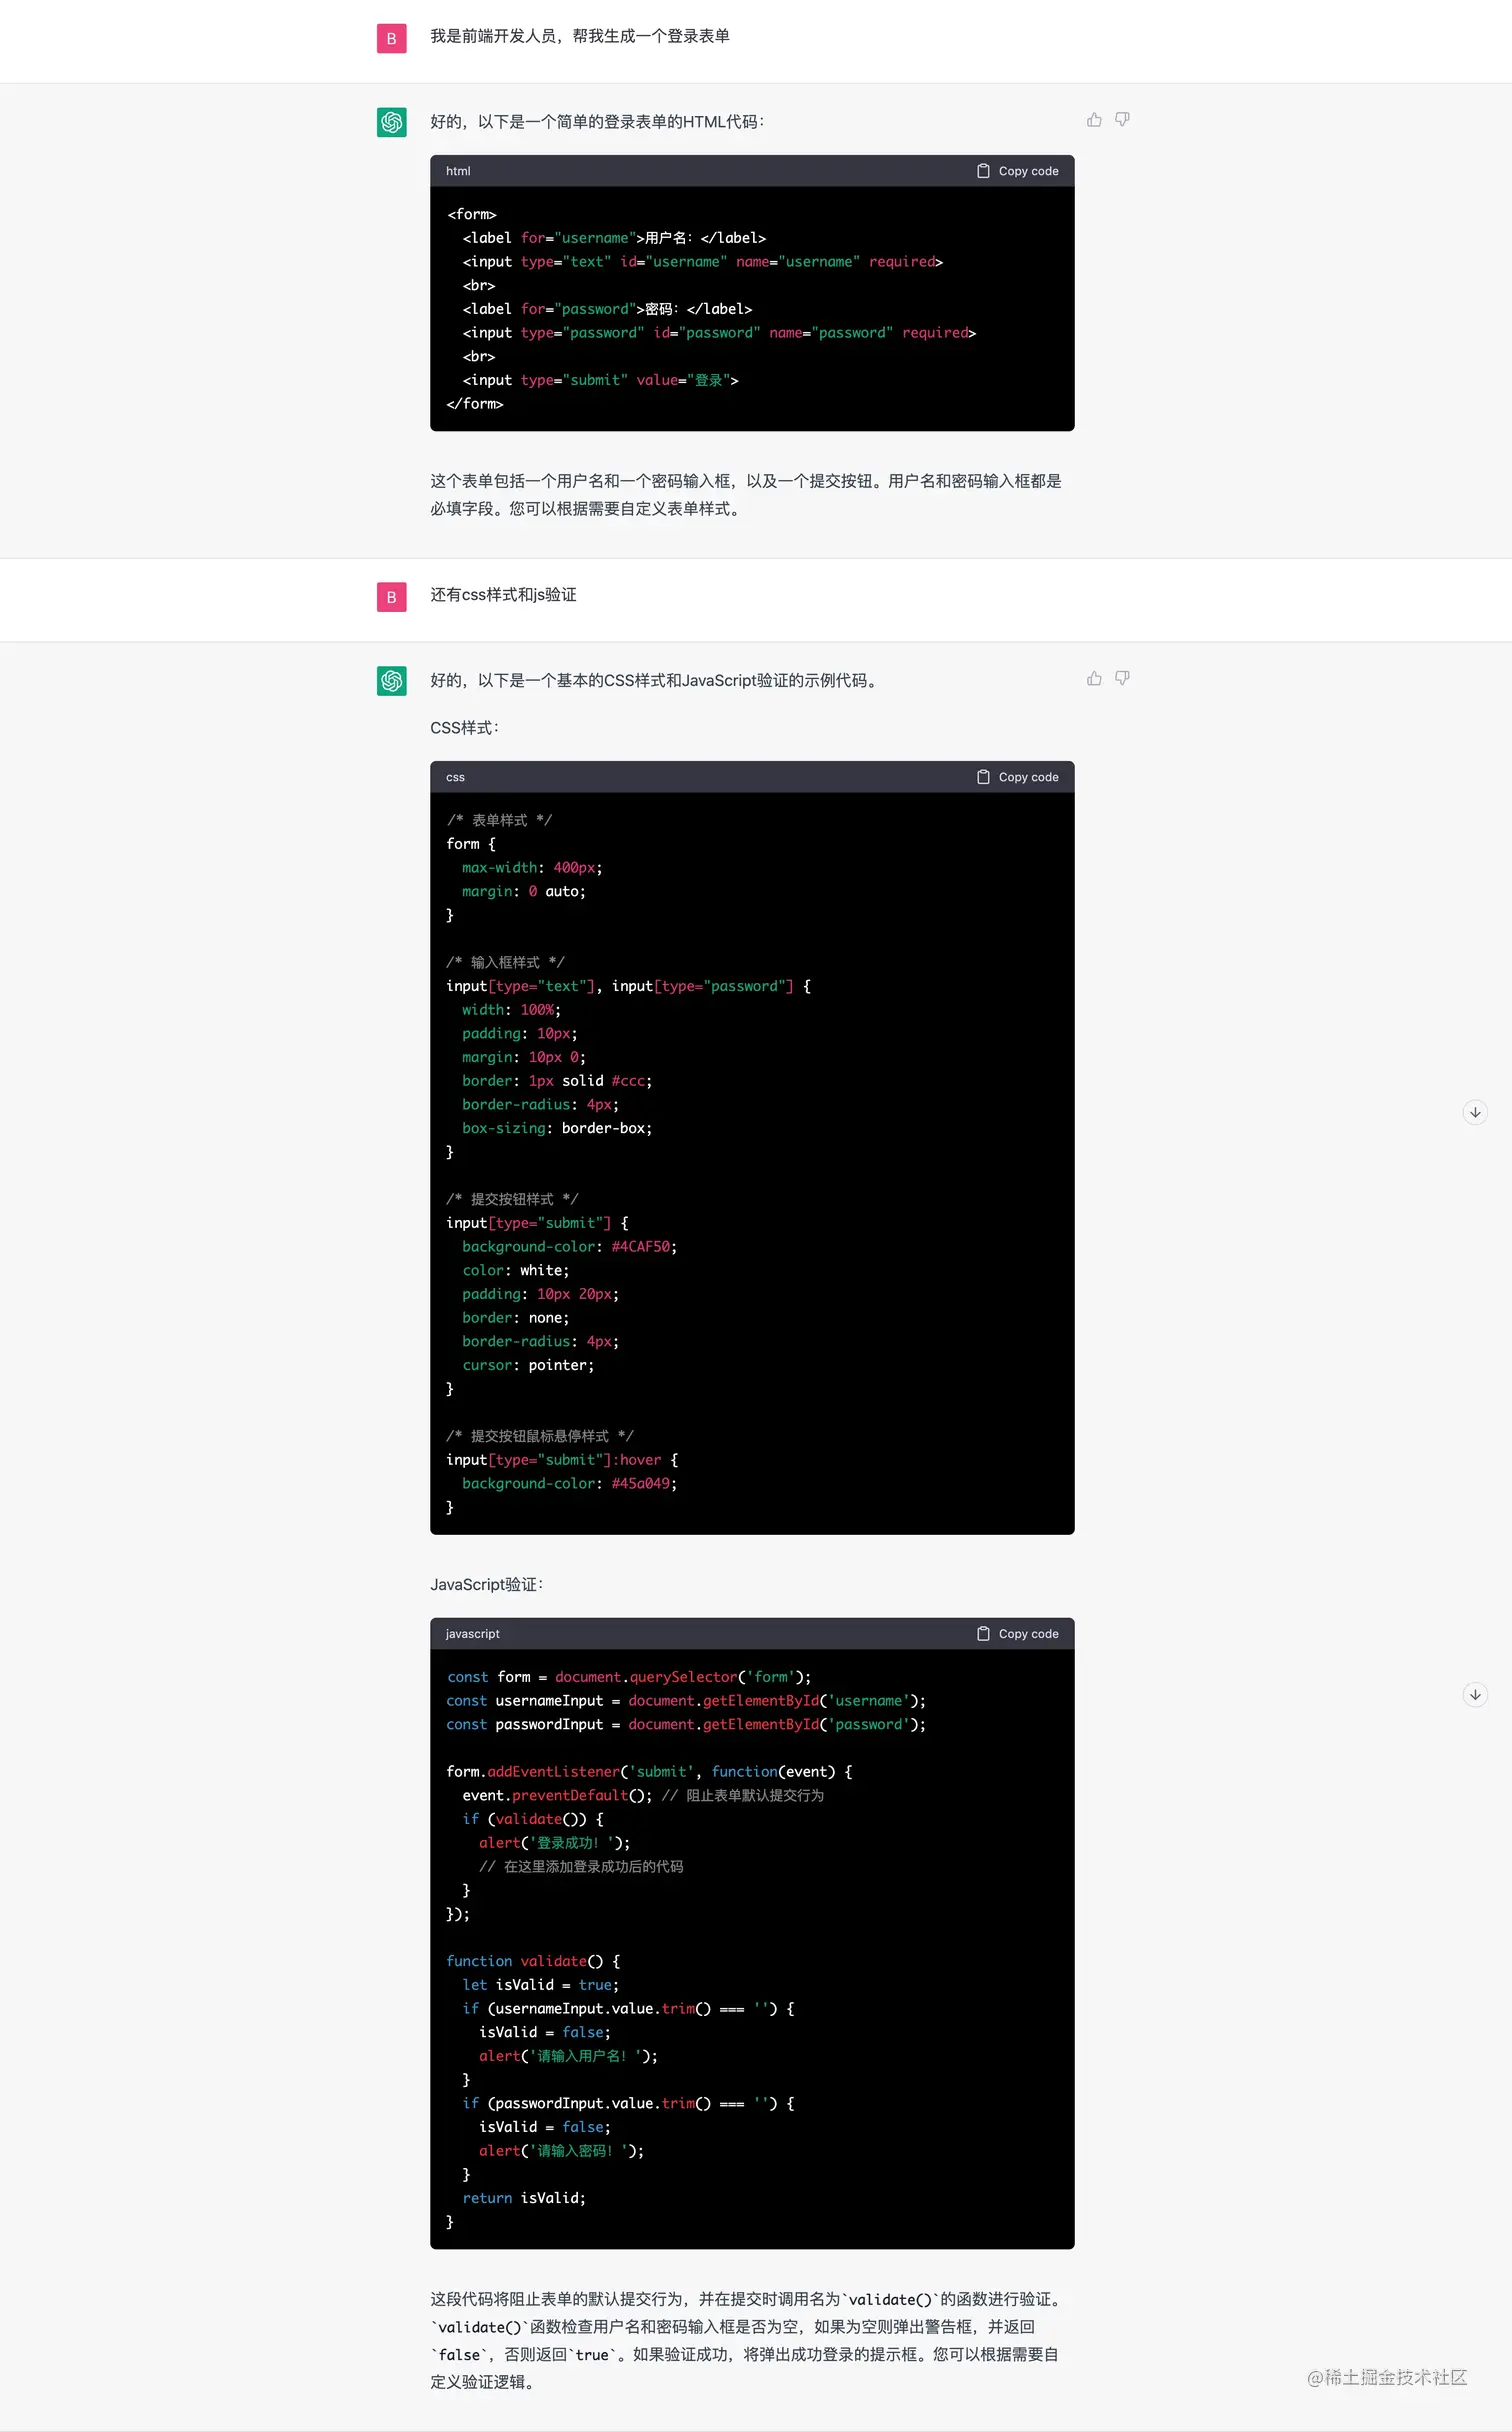Image resolution: width=1512 pixels, height=2432 pixels.
Task: Click thumbs down on the HTML form reply
Action: [x=1122, y=120]
